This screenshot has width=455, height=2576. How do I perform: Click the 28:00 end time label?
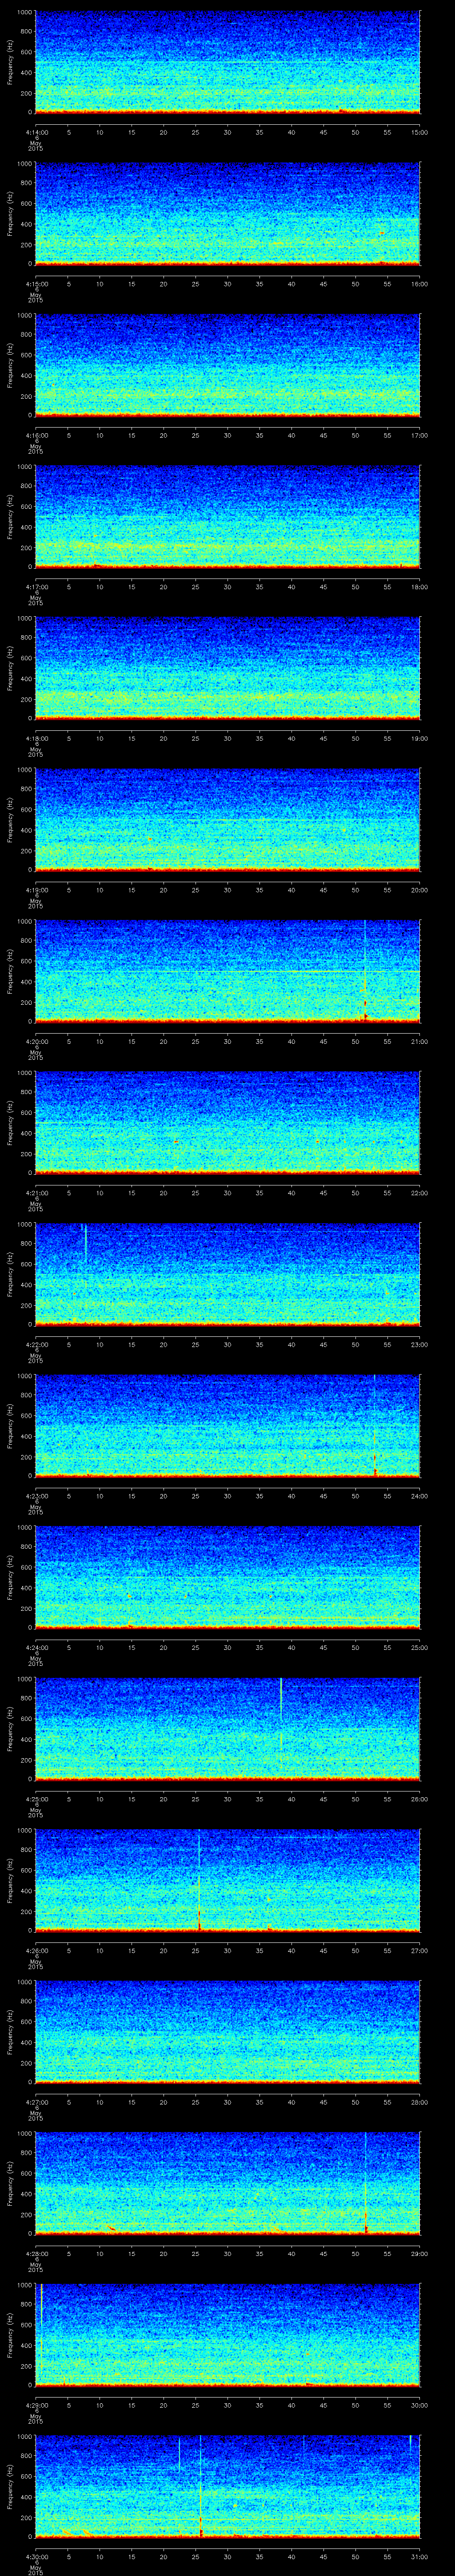coord(420,2102)
